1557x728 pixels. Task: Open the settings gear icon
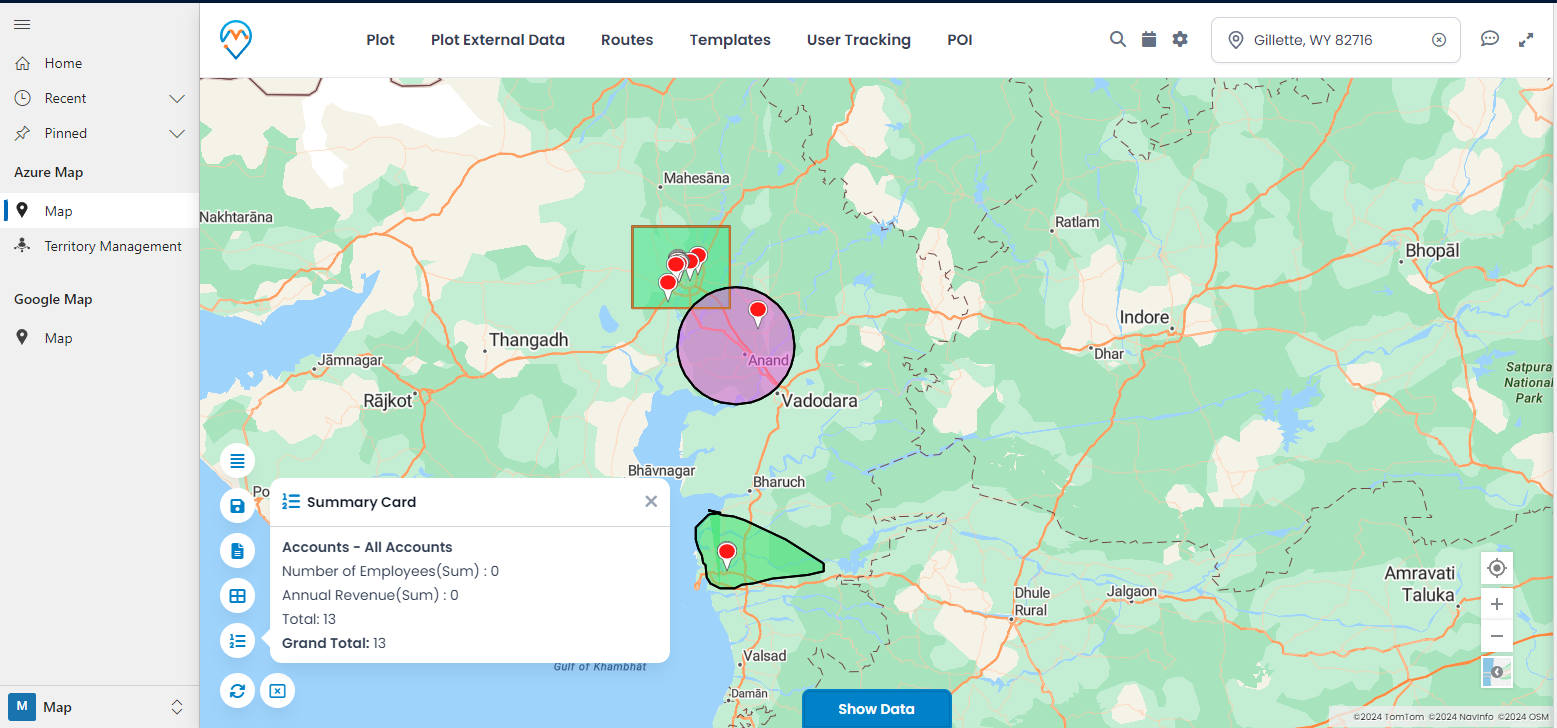point(1180,39)
